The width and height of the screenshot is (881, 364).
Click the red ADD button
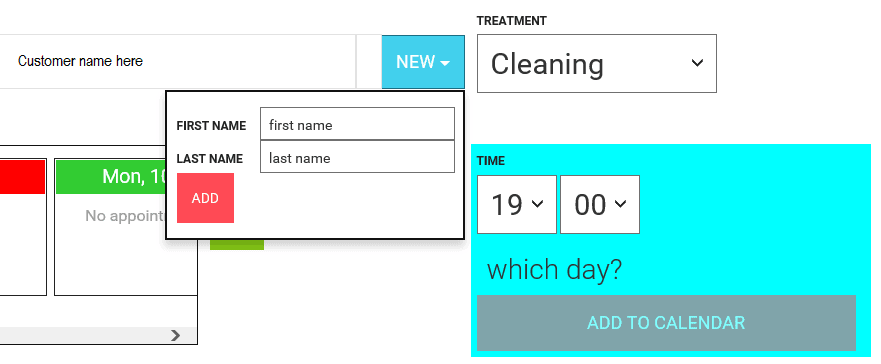tap(205, 198)
